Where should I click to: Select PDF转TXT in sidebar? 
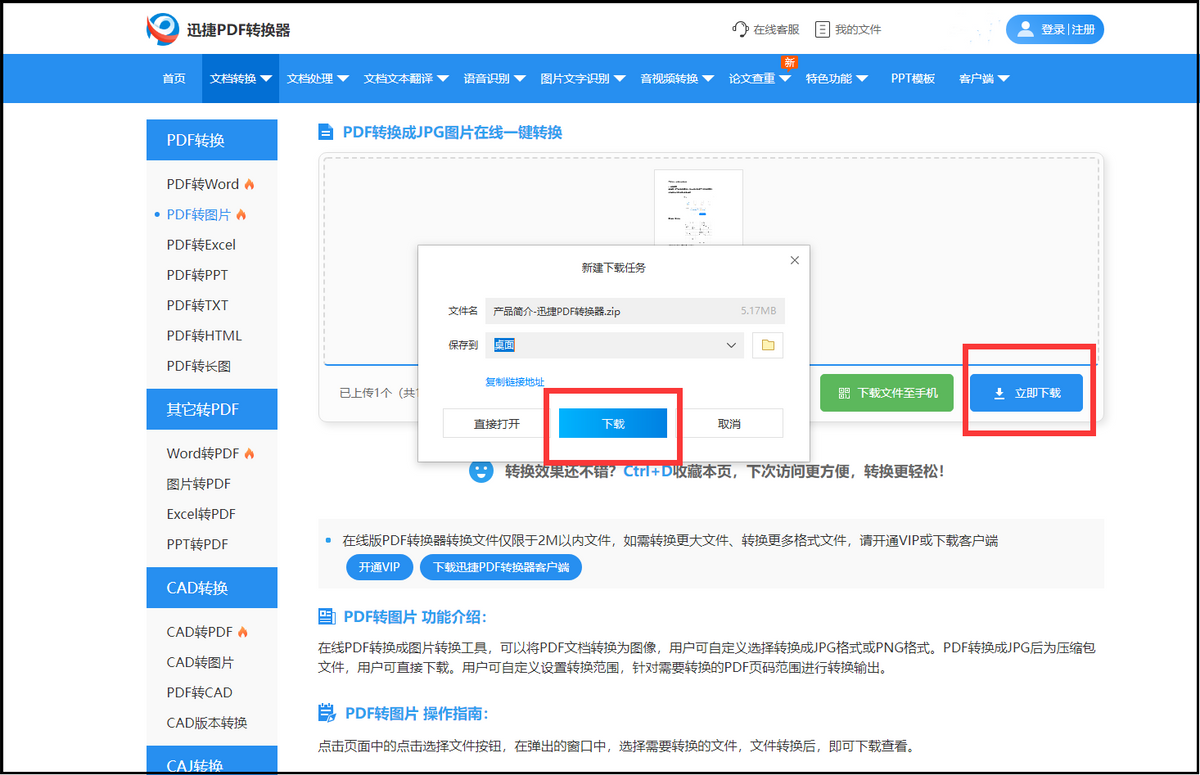point(197,305)
